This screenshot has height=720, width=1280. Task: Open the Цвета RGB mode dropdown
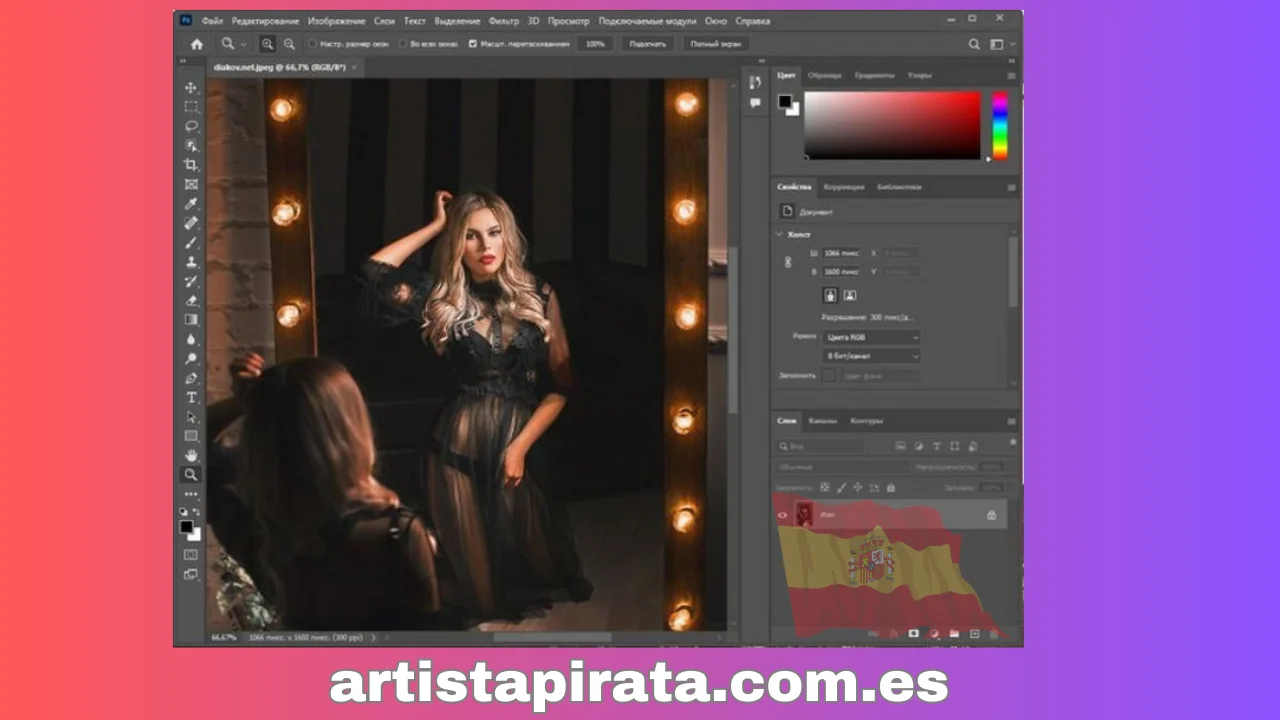tap(872, 338)
